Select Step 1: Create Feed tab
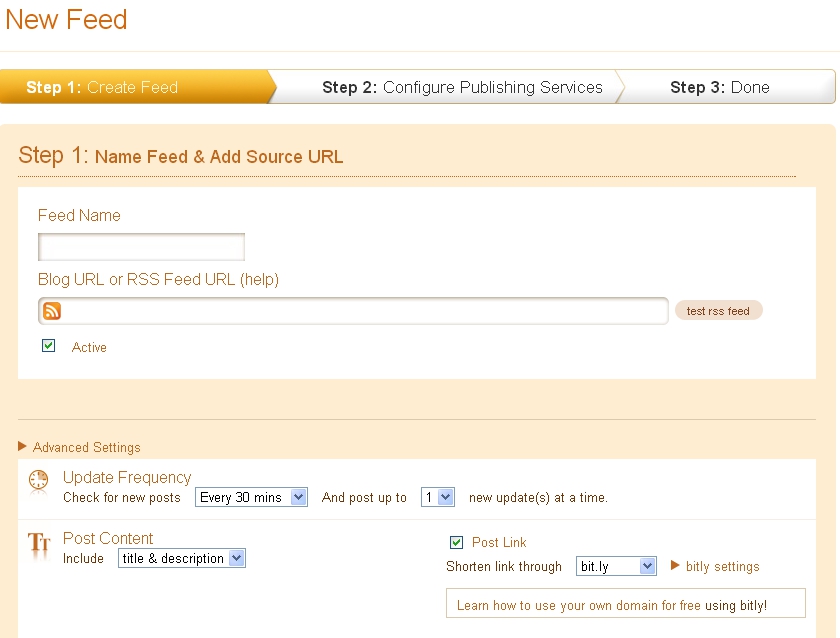 [x=137, y=87]
